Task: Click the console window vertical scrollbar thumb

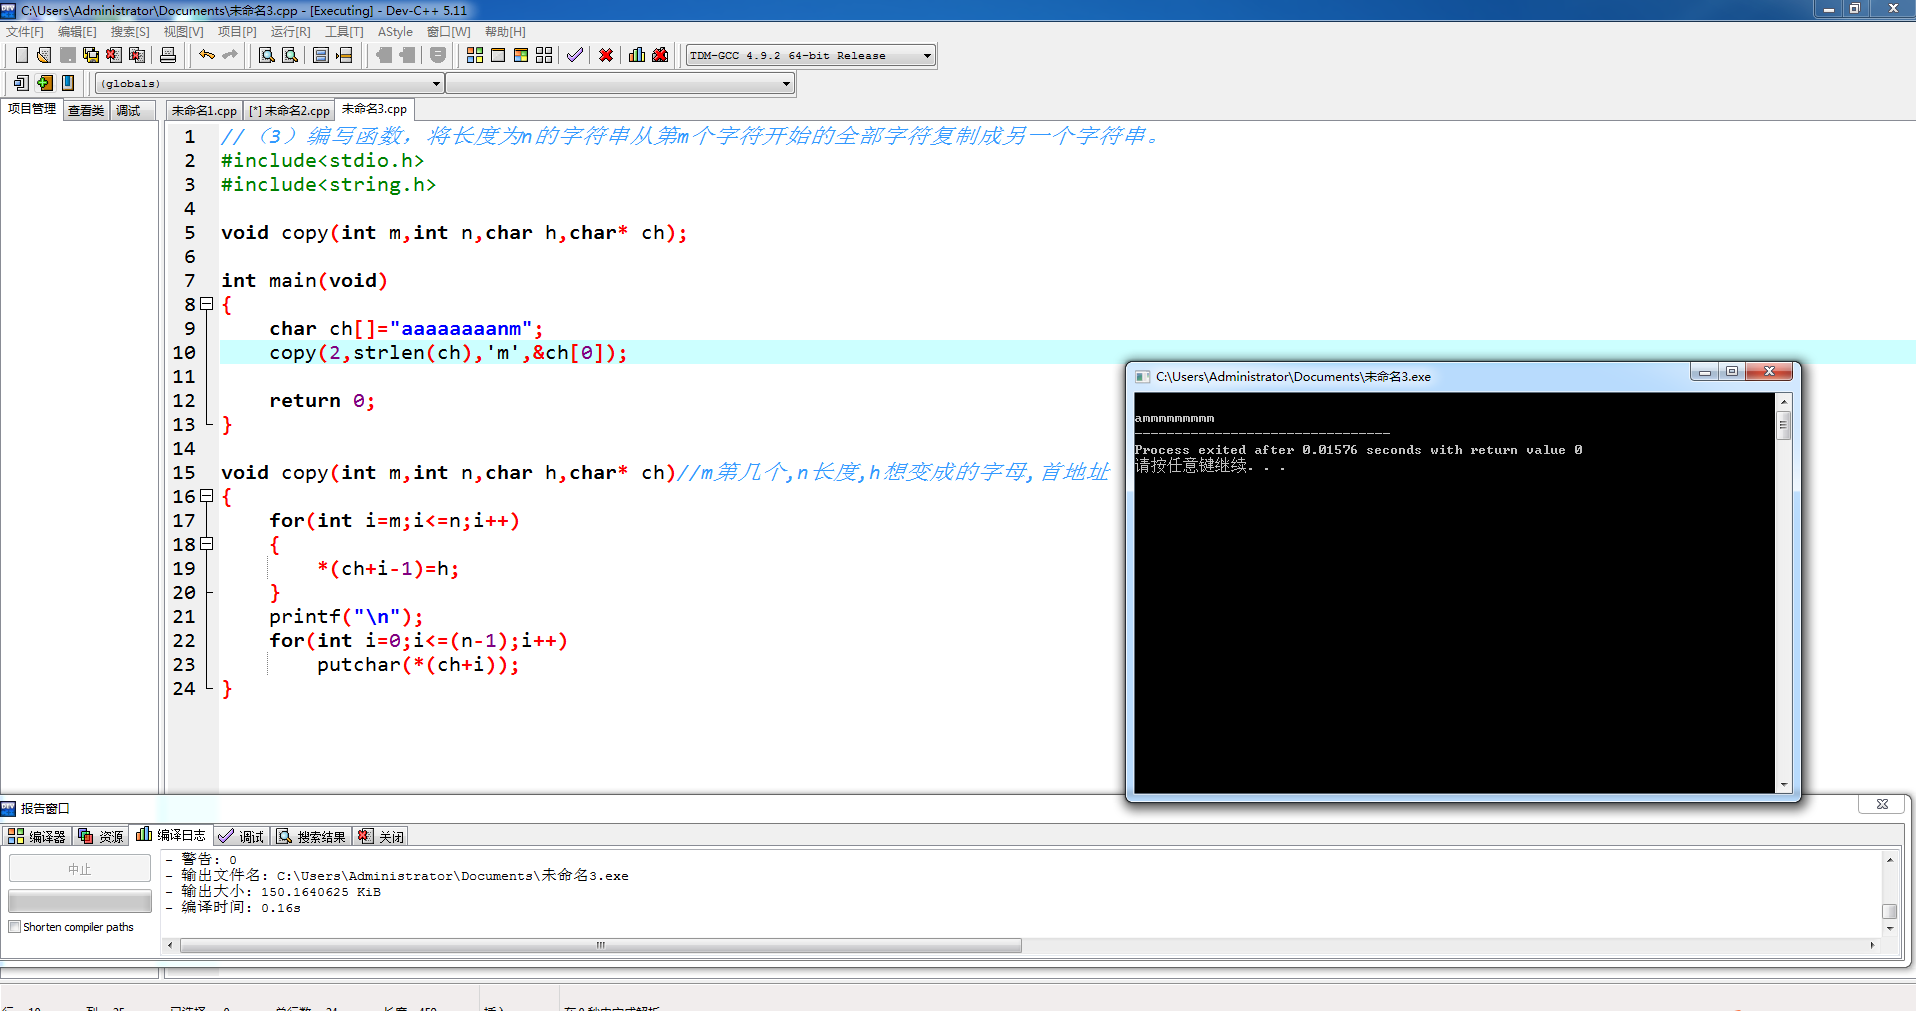Action: [1783, 425]
